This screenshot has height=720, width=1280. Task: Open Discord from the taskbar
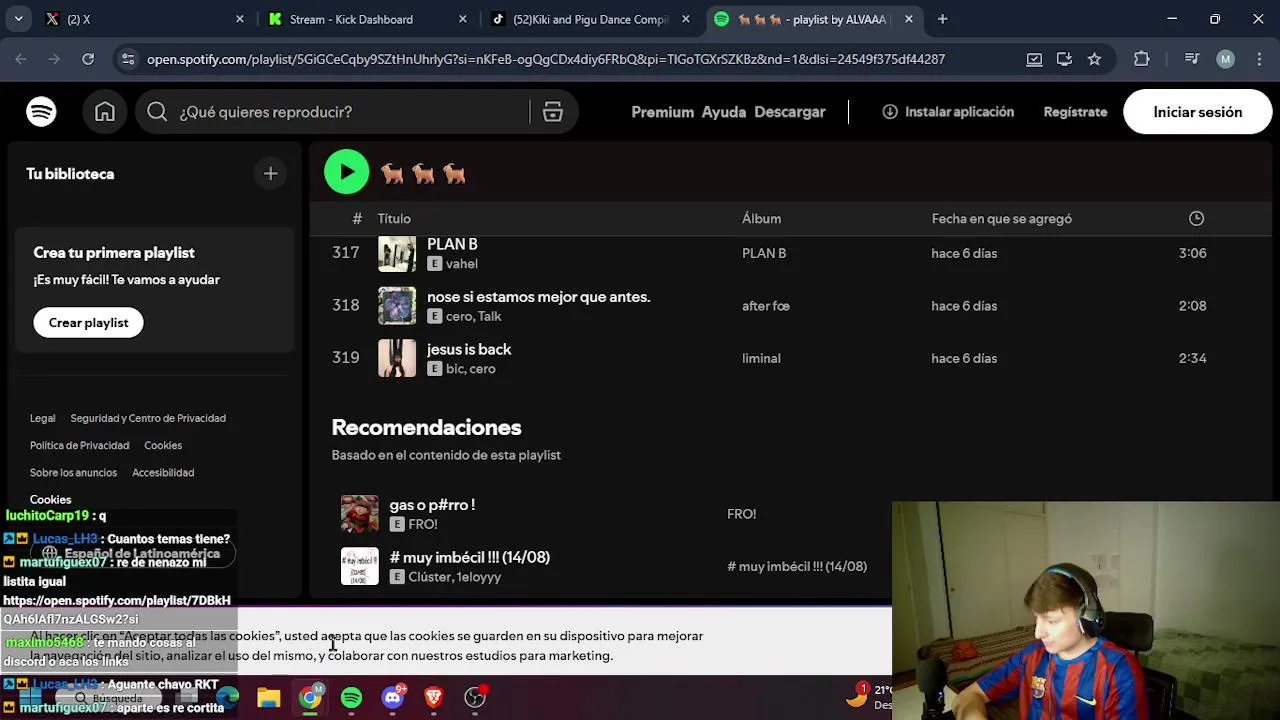393,697
